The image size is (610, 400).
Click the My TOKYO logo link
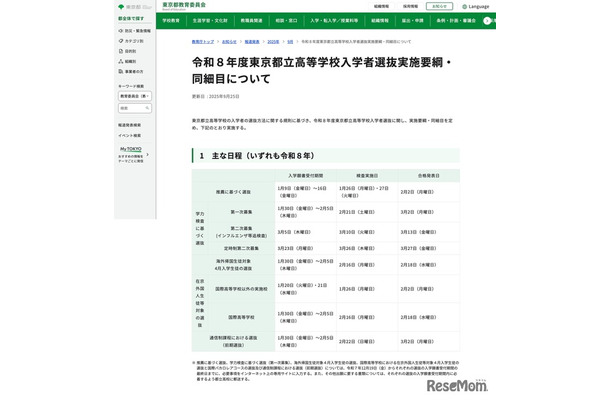tap(131, 149)
